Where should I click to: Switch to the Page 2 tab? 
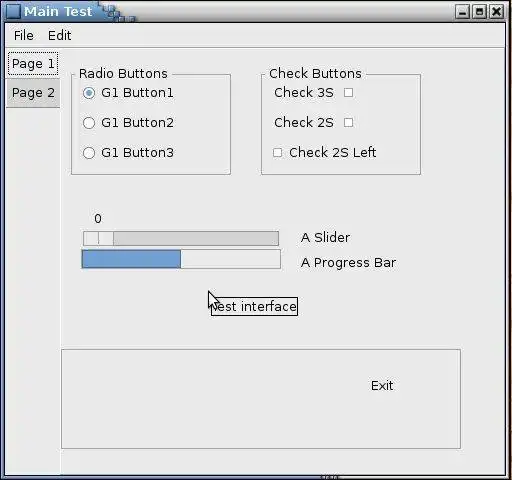click(x=33, y=93)
